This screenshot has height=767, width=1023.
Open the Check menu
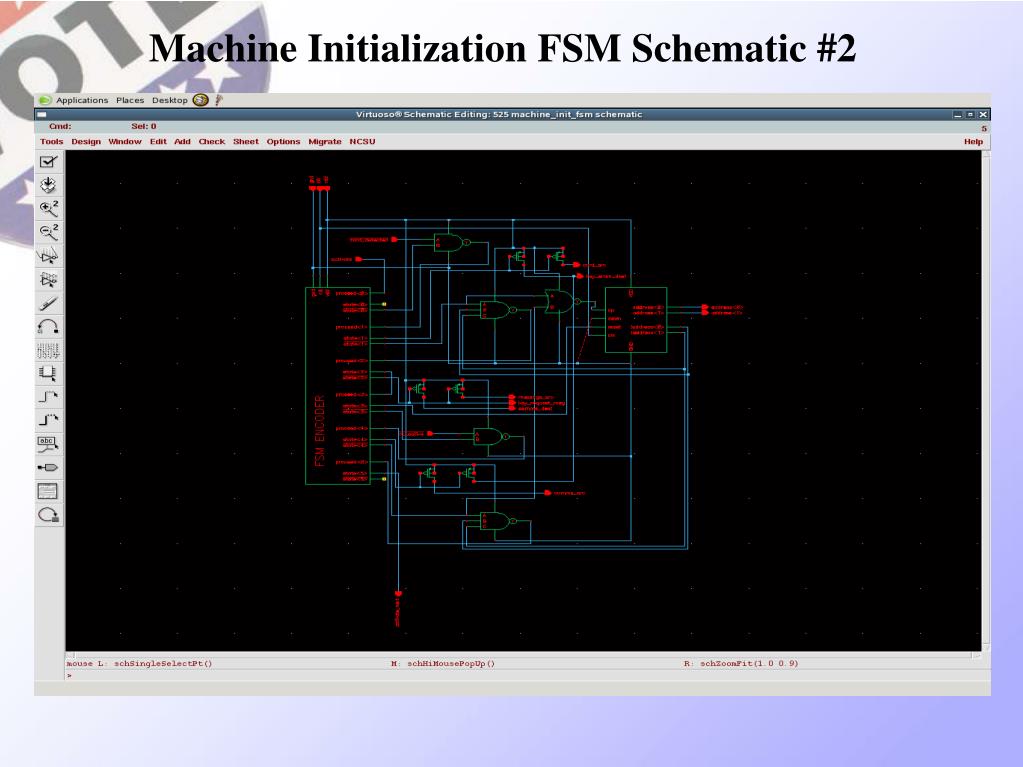click(211, 142)
